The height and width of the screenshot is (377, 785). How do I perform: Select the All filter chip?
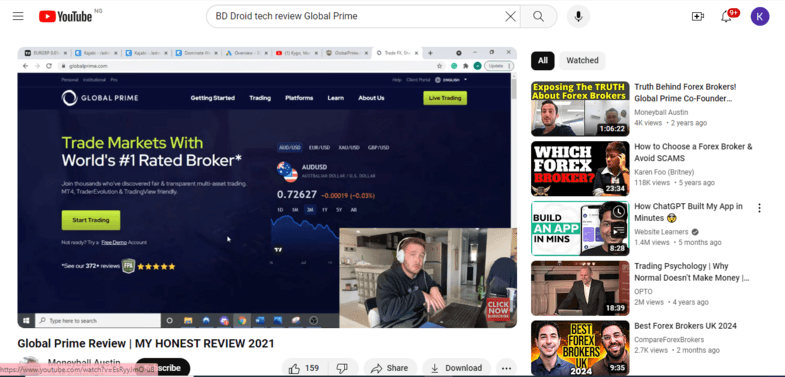click(x=543, y=61)
